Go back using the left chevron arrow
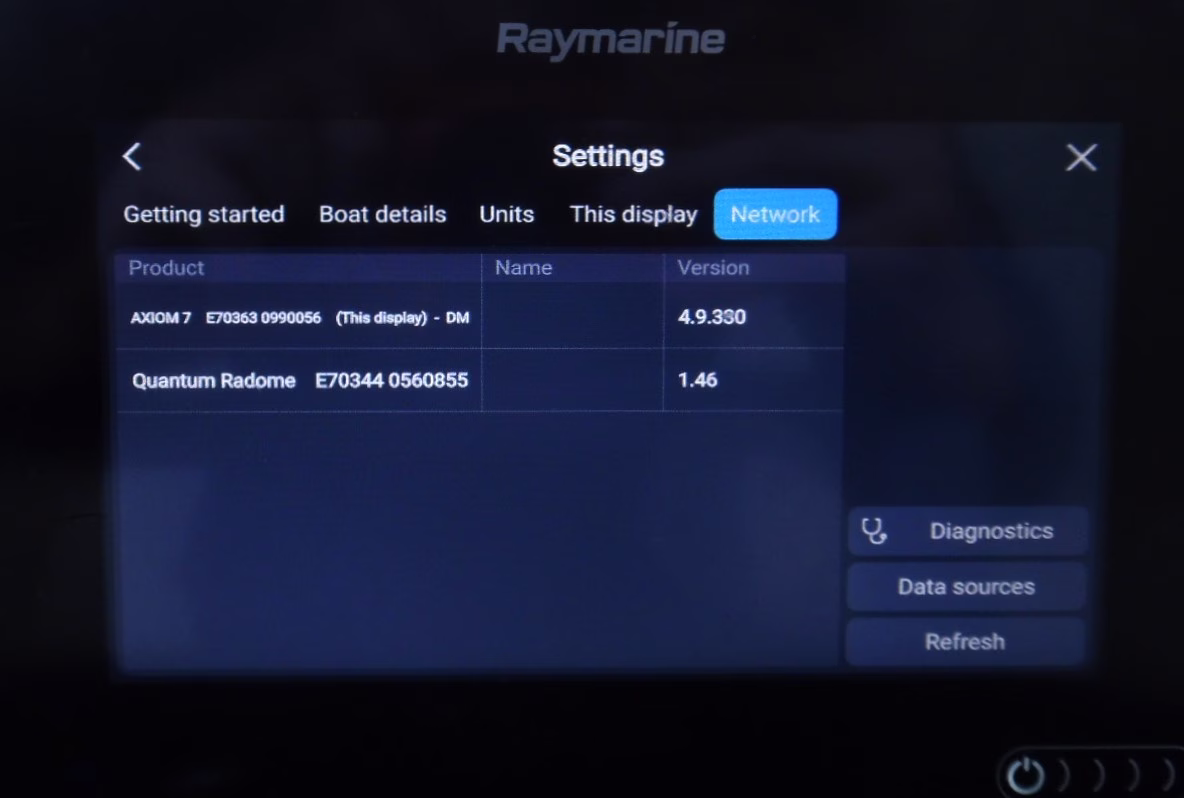The width and height of the screenshot is (1184, 798). click(x=132, y=157)
